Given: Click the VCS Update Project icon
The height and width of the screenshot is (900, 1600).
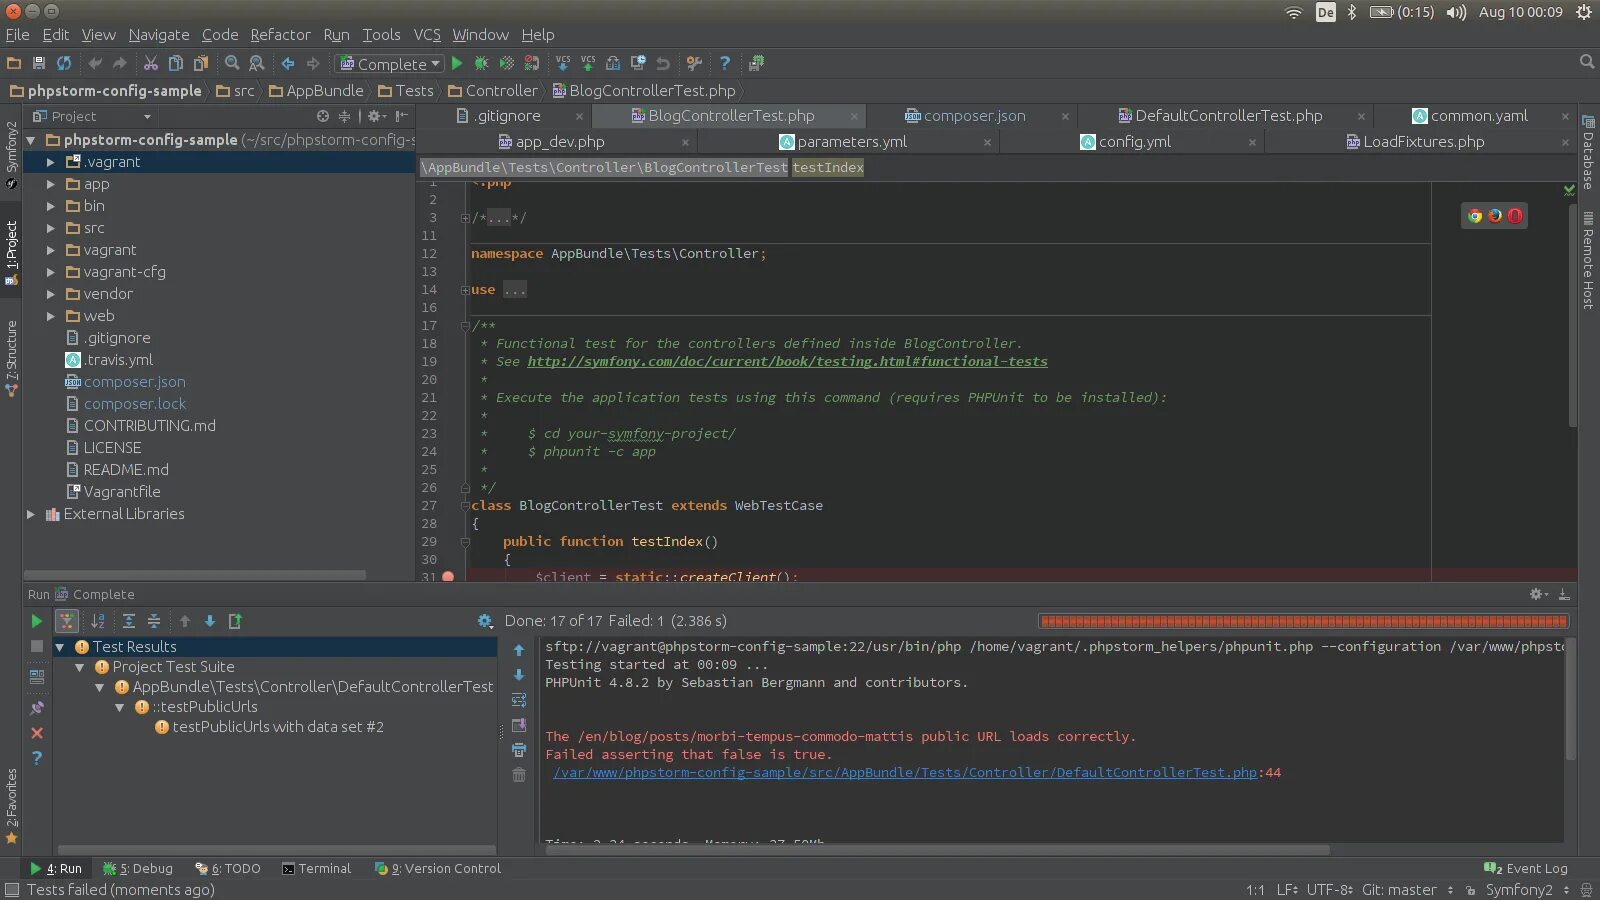Looking at the screenshot, I should (x=563, y=63).
